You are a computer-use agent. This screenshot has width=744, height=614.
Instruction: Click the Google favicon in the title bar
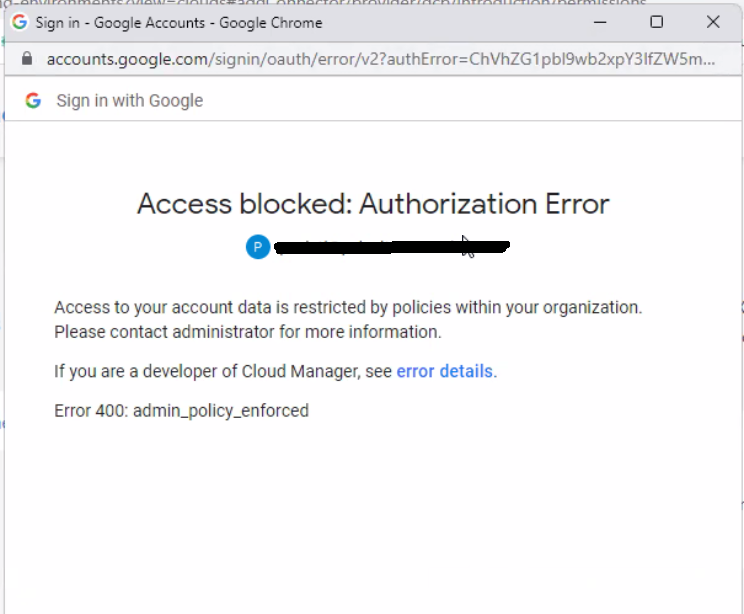click(x=20, y=22)
